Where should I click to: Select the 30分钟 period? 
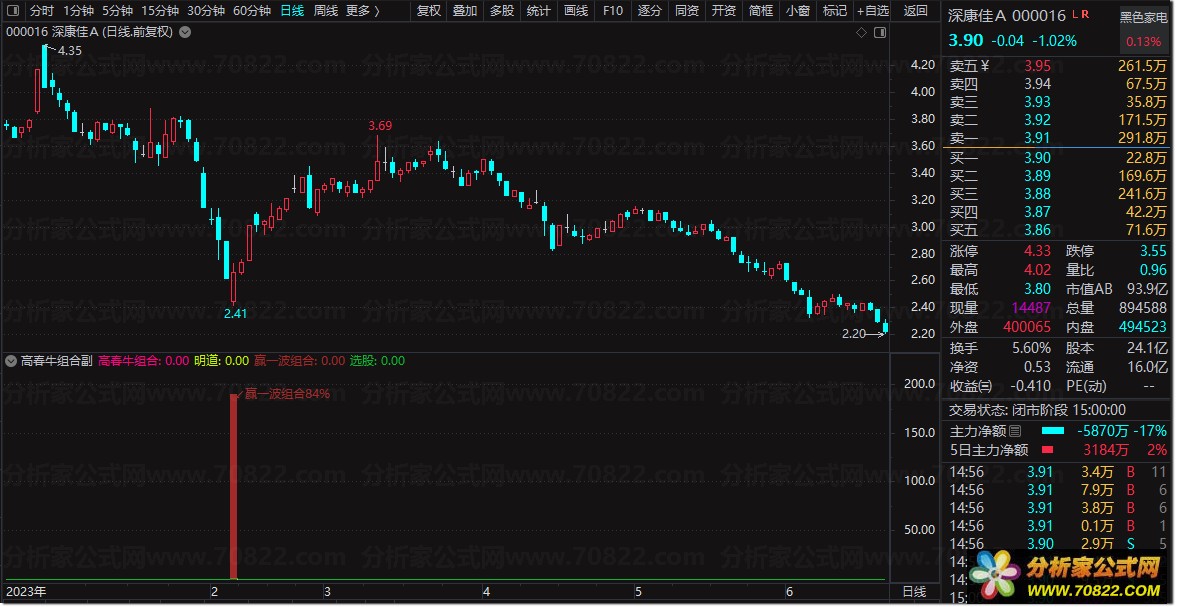206,11
